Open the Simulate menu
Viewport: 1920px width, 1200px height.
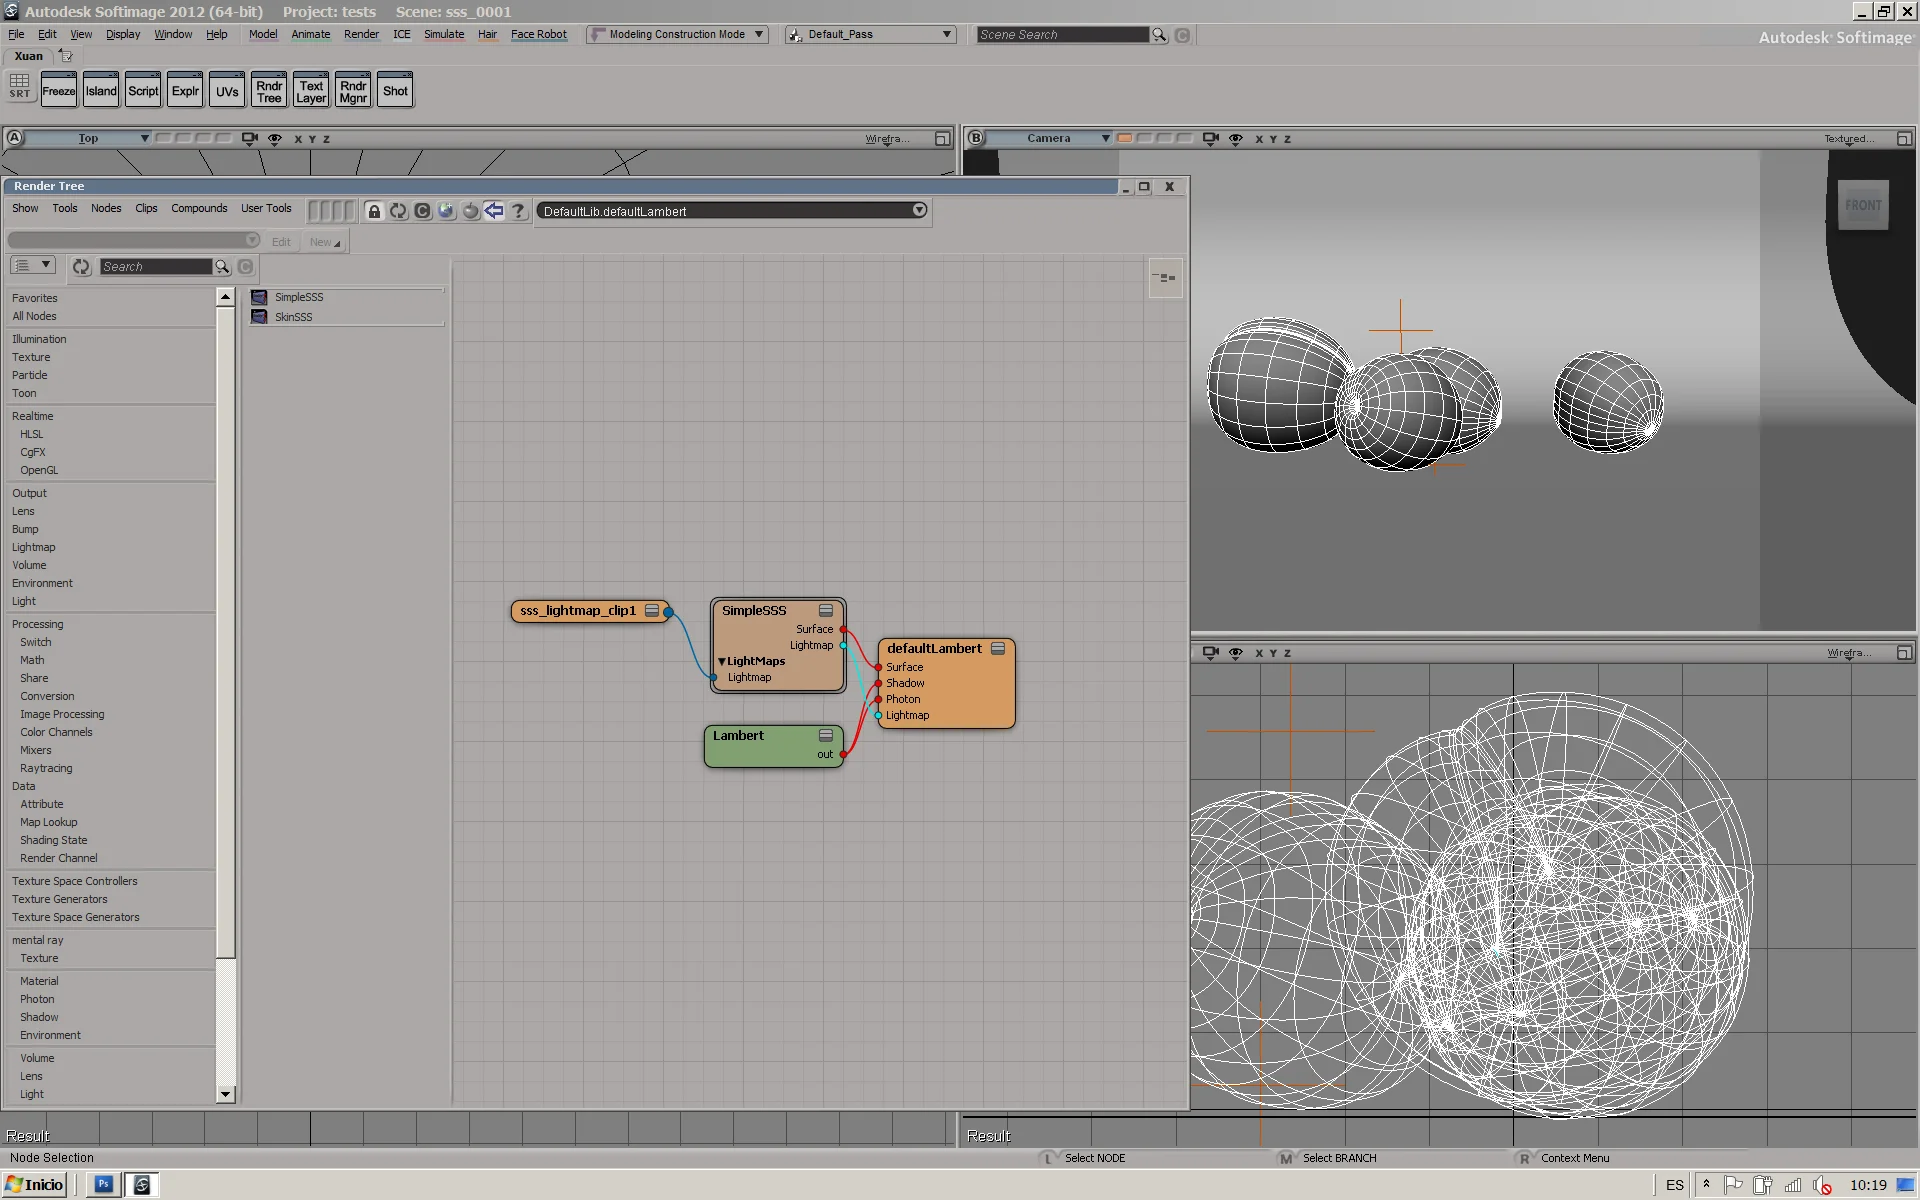click(x=444, y=34)
